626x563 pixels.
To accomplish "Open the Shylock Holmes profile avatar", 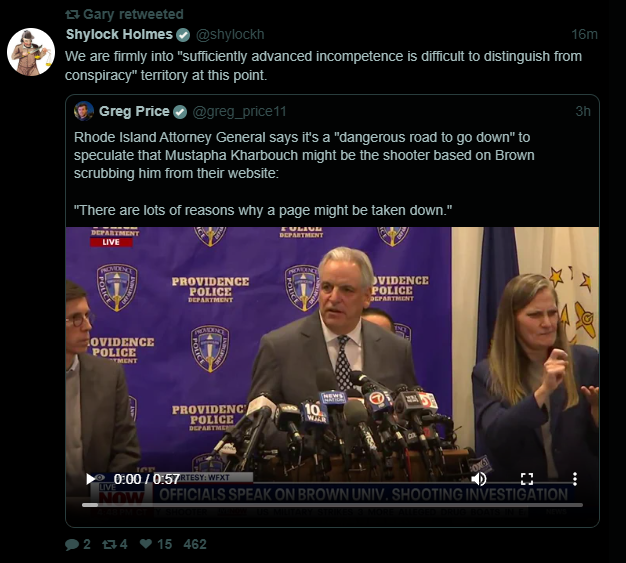I will [30, 52].
